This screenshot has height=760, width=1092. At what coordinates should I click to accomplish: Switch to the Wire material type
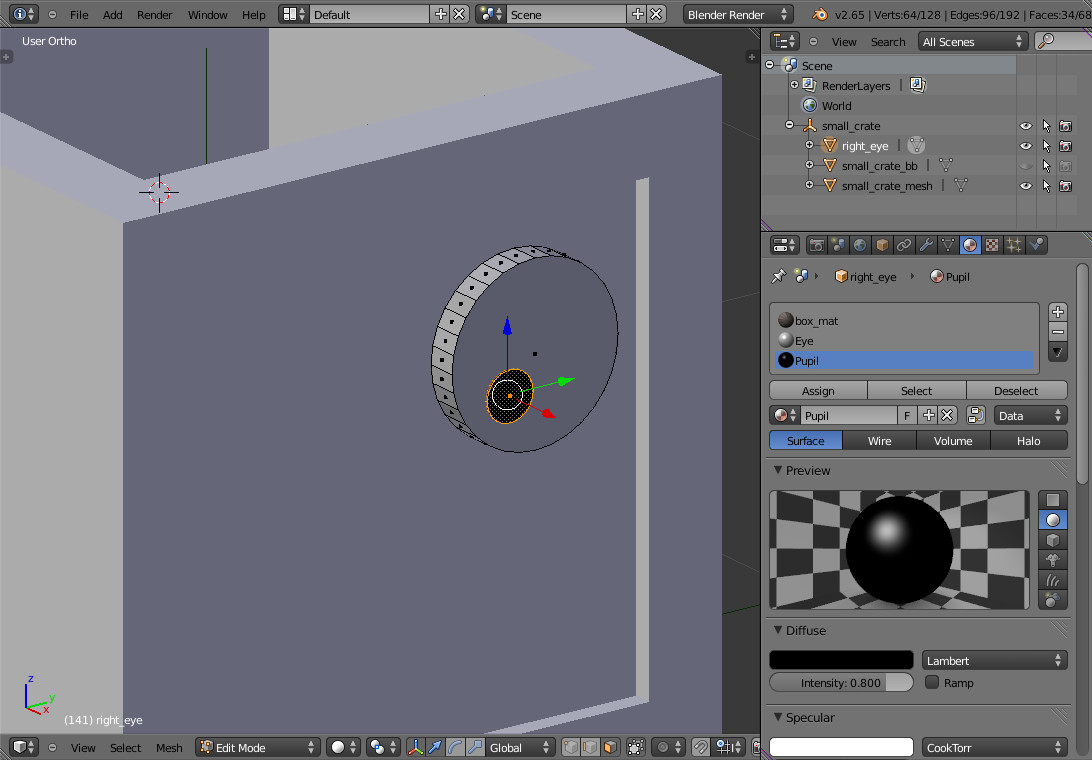tap(879, 440)
